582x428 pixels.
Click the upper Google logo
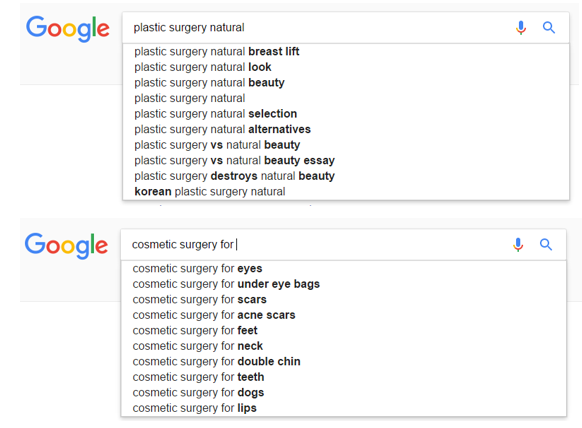(x=68, y=29)
